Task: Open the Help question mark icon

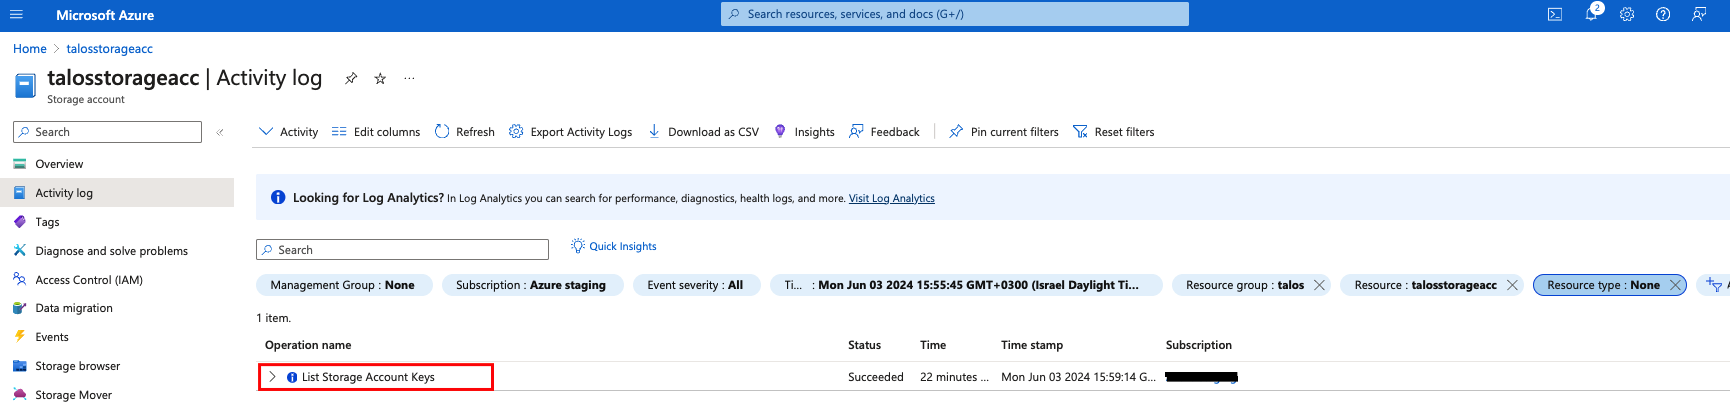Action: pos(1663,15)
